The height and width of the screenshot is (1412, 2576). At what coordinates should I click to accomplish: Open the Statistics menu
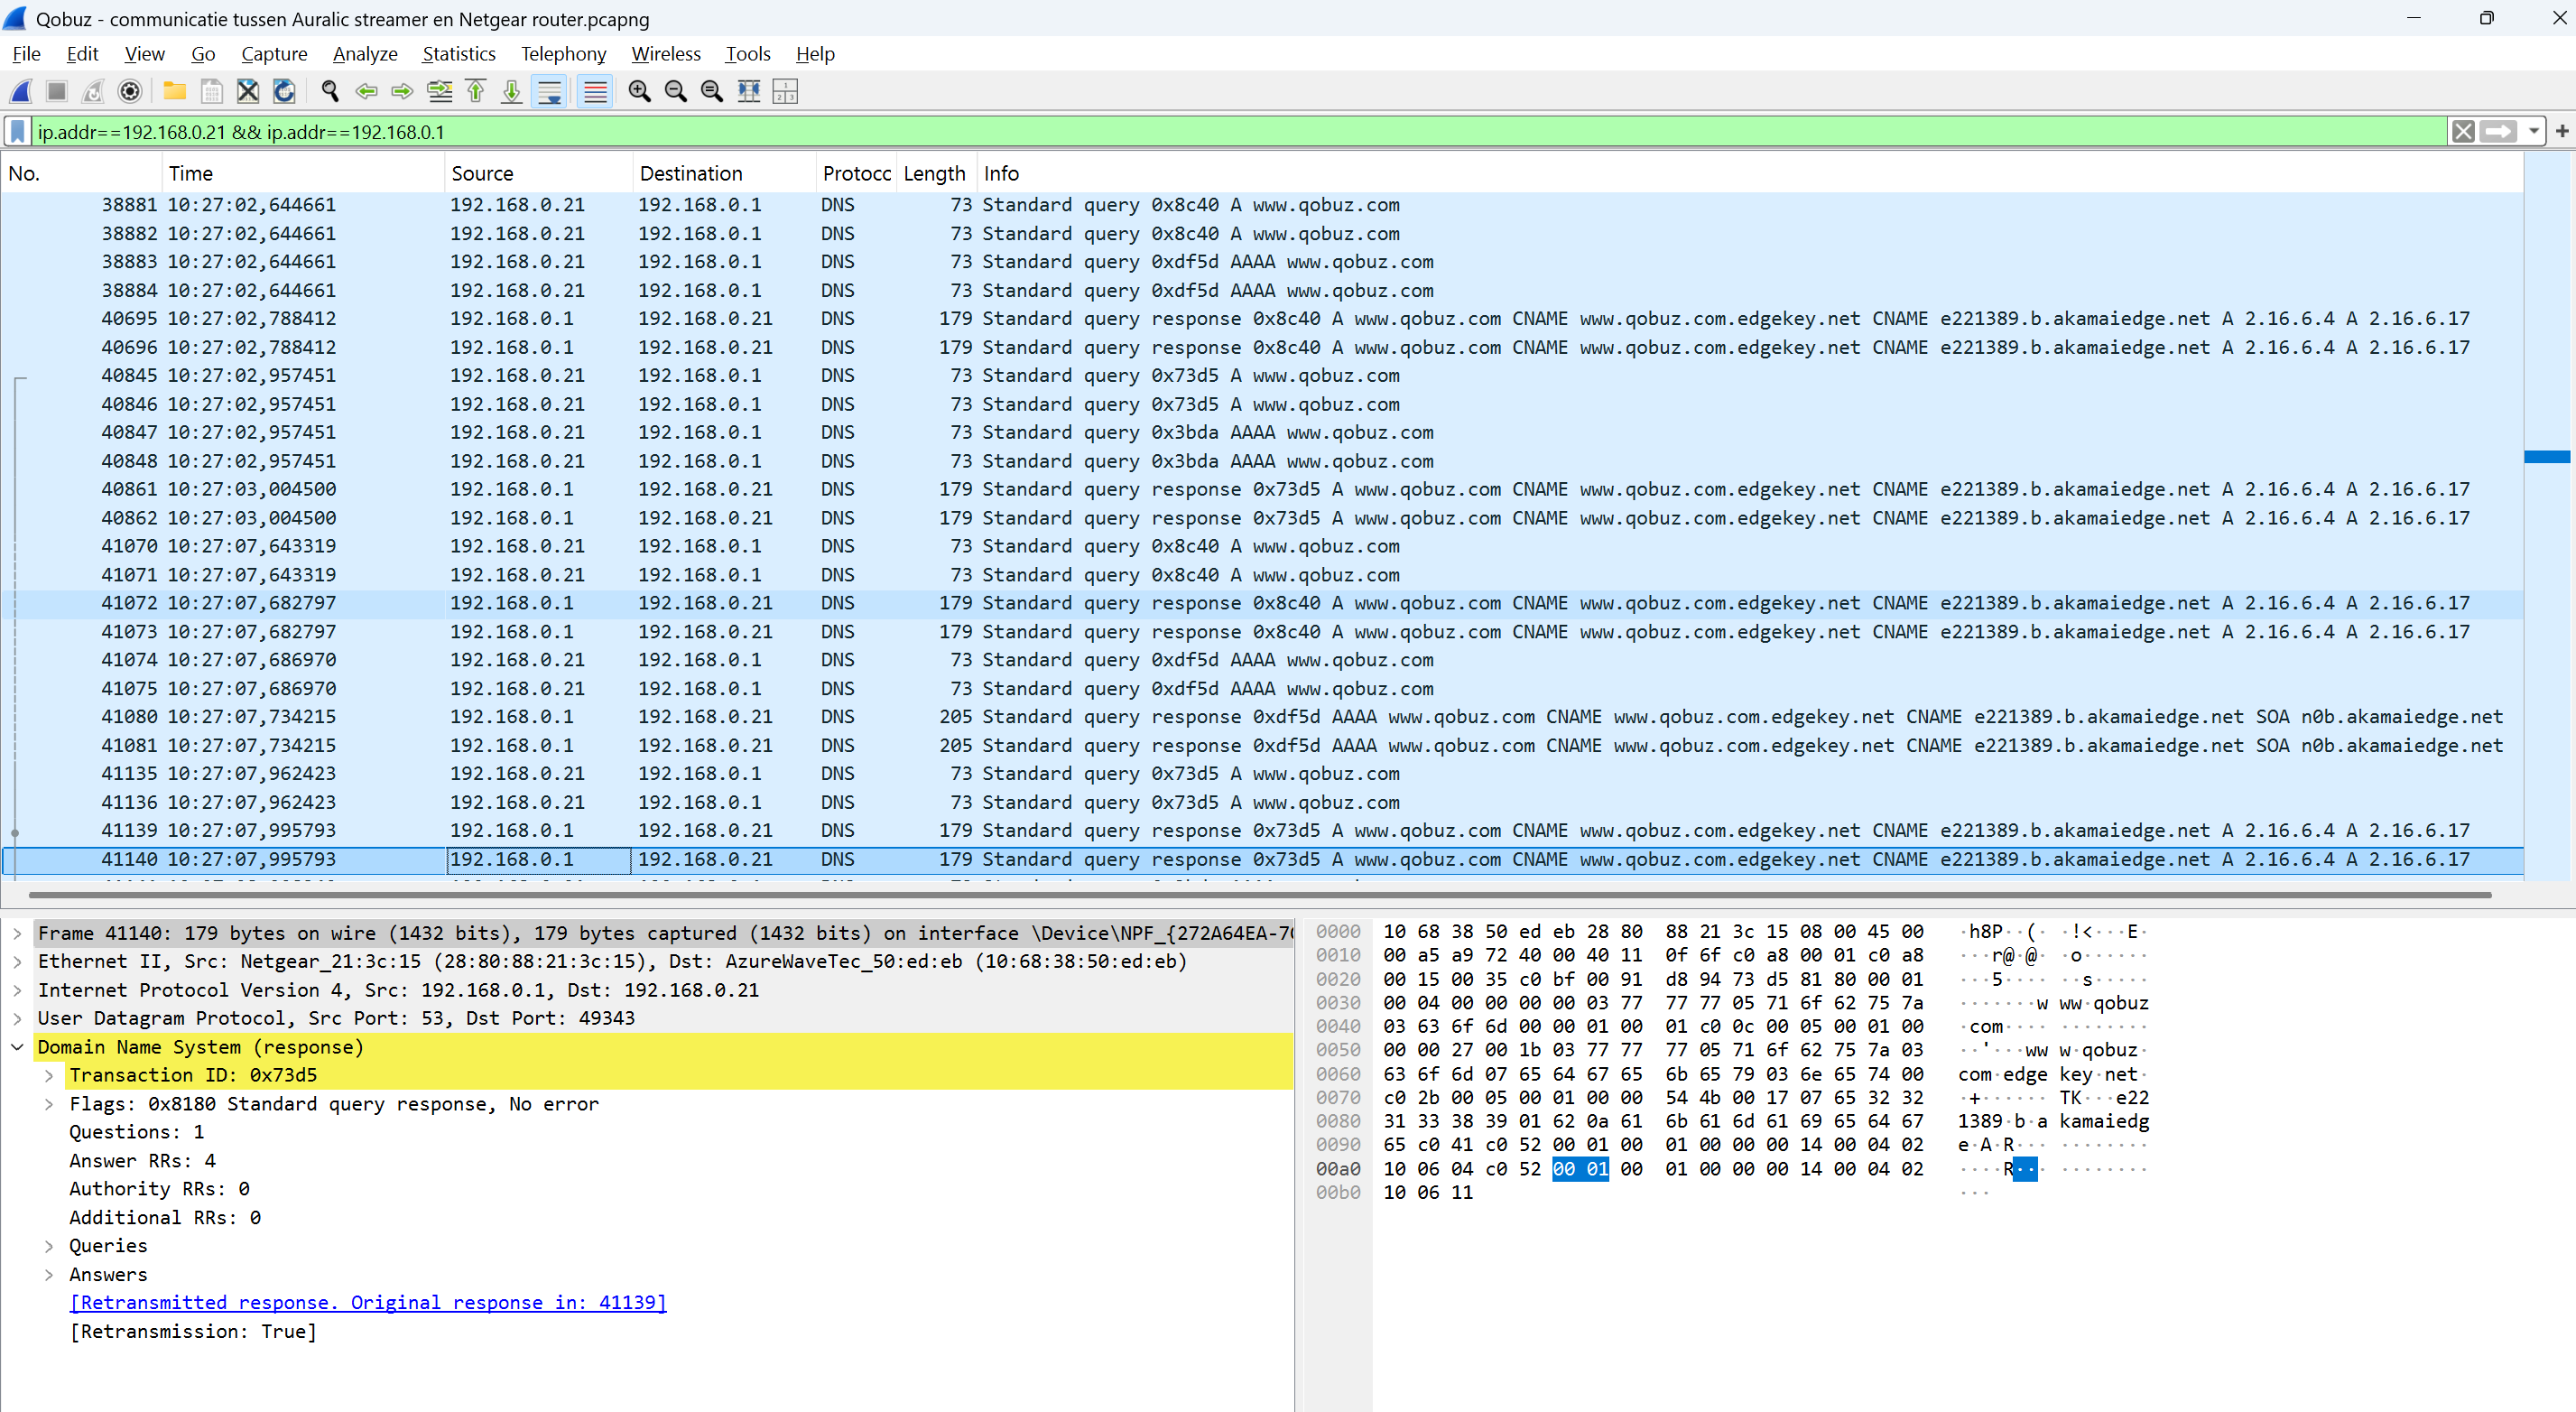click(459, 54)
